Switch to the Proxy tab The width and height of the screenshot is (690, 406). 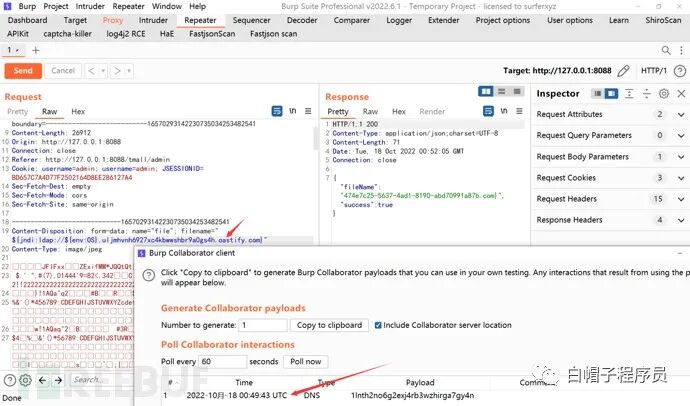click(113, 20)
